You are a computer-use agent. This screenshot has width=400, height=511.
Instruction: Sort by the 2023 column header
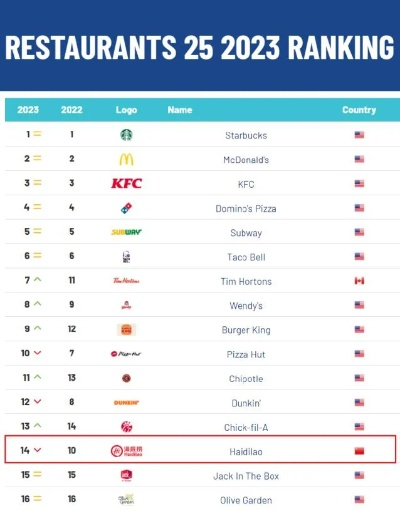28,110
